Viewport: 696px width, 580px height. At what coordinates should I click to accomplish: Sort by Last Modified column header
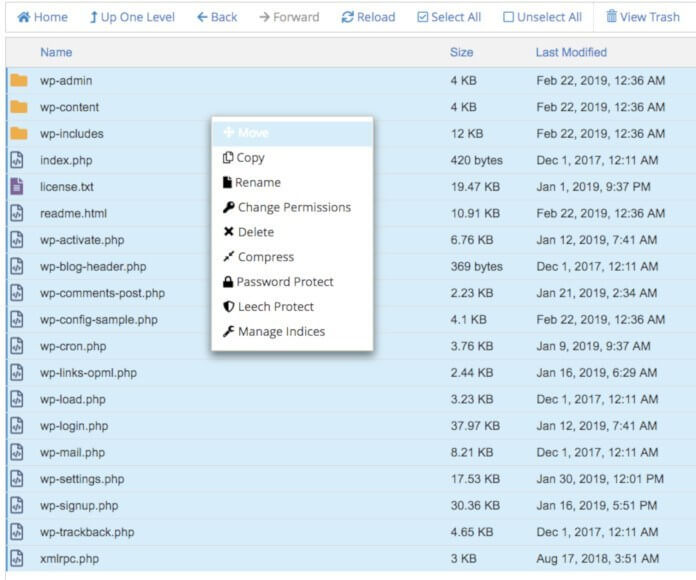click(x=571, y=52)
